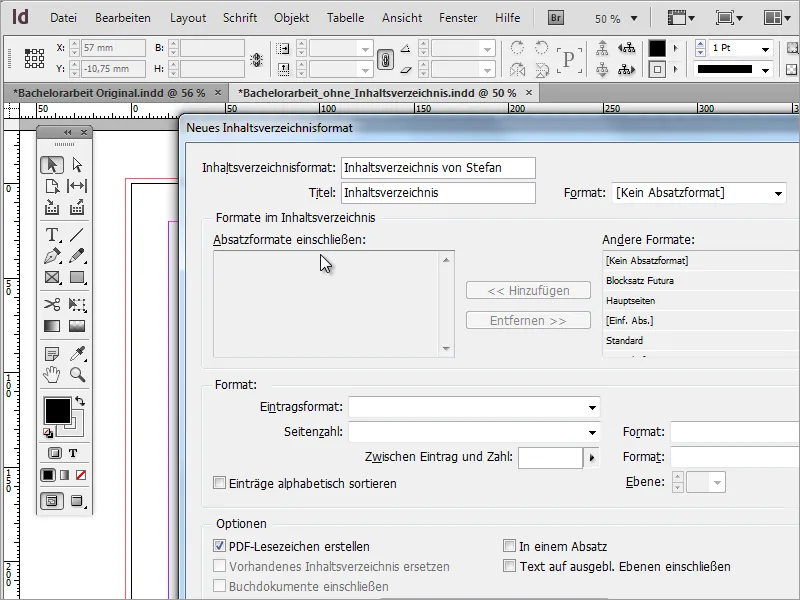
Task: Open the screen mode dropdown in top bar
Action: (729, 18)
